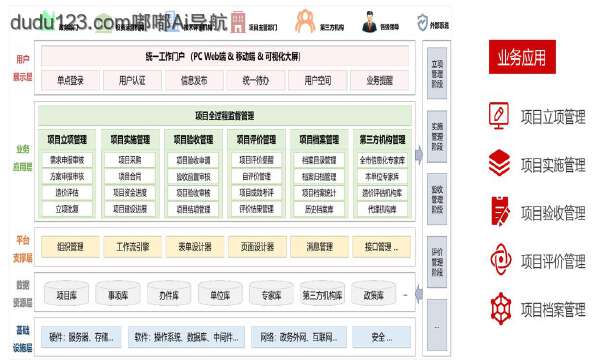600x360 pixels.
Task: Select the 项目实施管理 layers icon
Action: point(499,163)
